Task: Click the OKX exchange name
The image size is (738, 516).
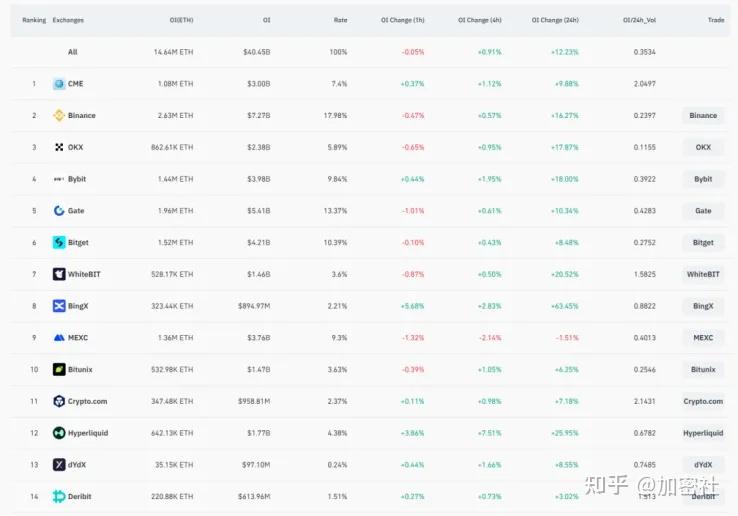Action: 75,147
